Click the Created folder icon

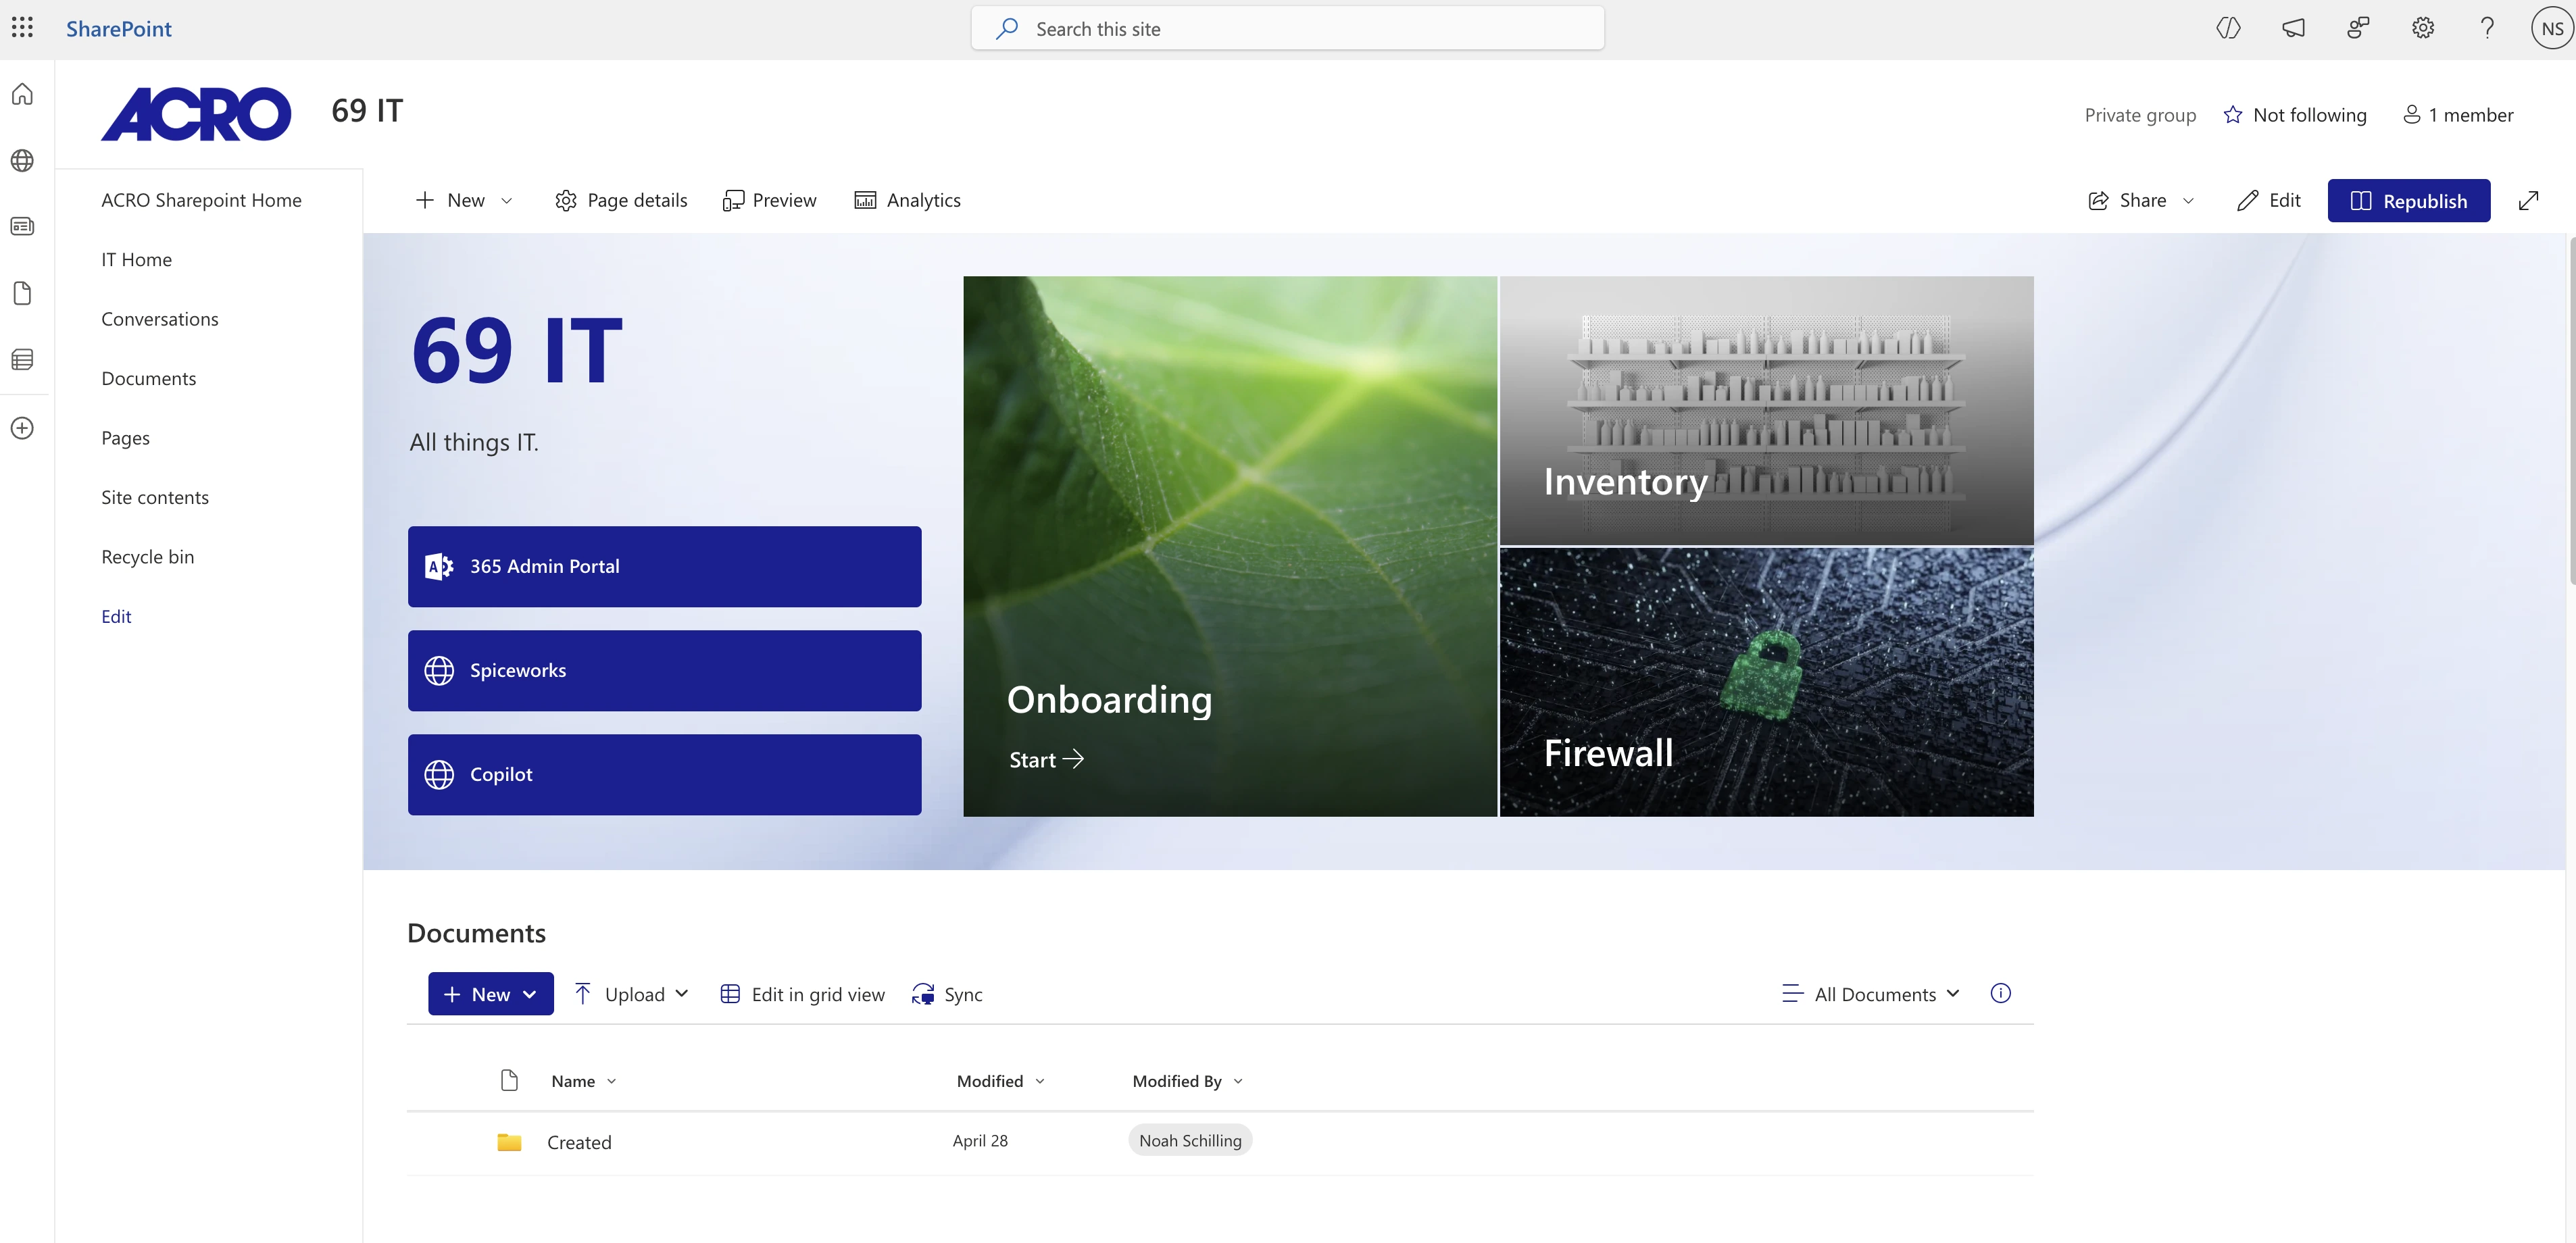point(509,1142)
